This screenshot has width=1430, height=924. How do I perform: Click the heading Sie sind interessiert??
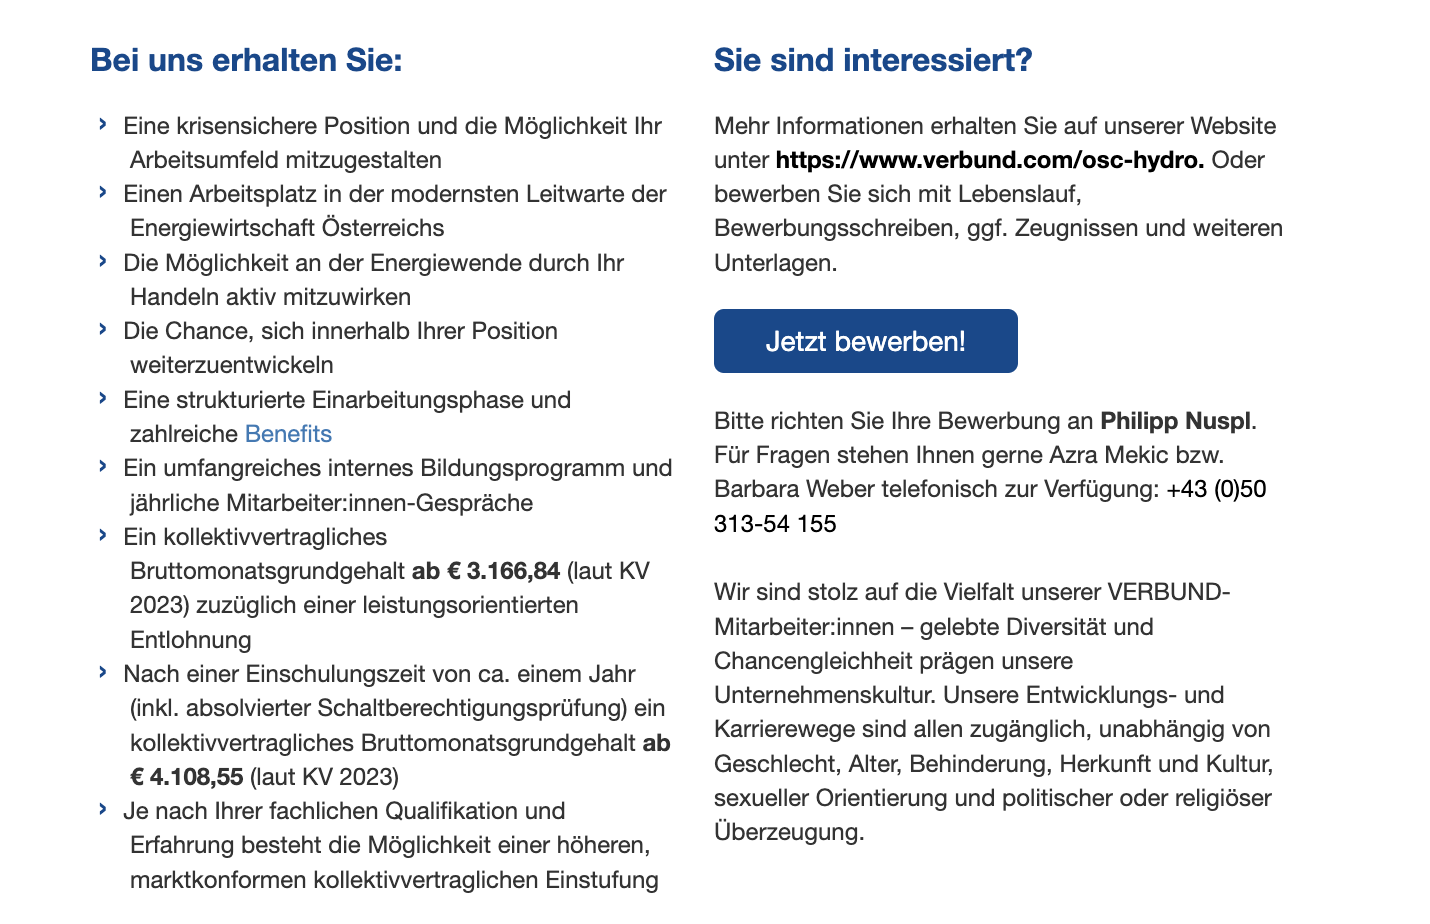[x=873, y=60]
